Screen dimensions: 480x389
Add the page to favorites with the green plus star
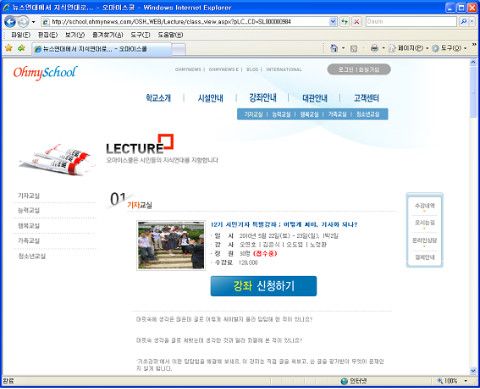[21, 48]
